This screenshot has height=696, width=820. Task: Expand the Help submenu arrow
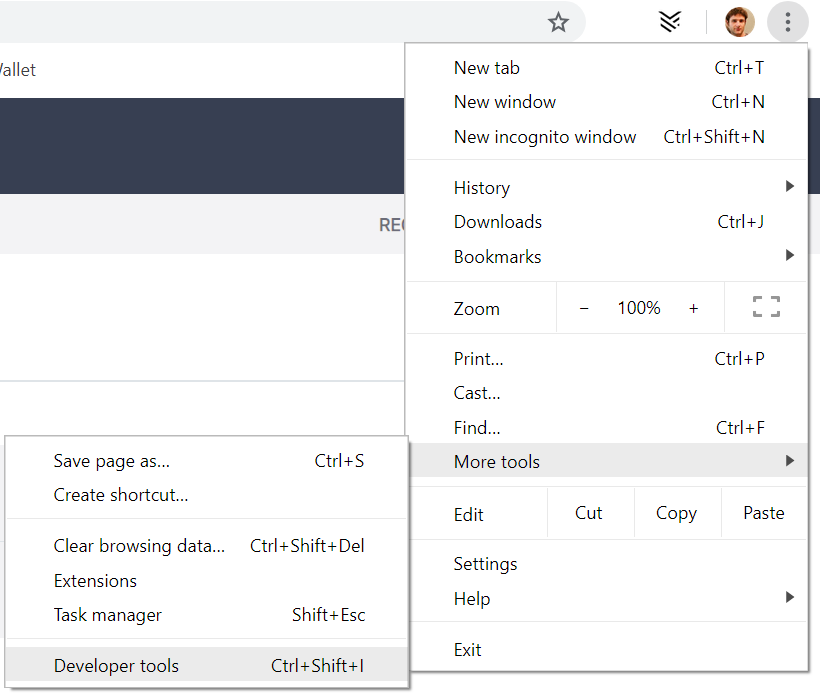790,597
